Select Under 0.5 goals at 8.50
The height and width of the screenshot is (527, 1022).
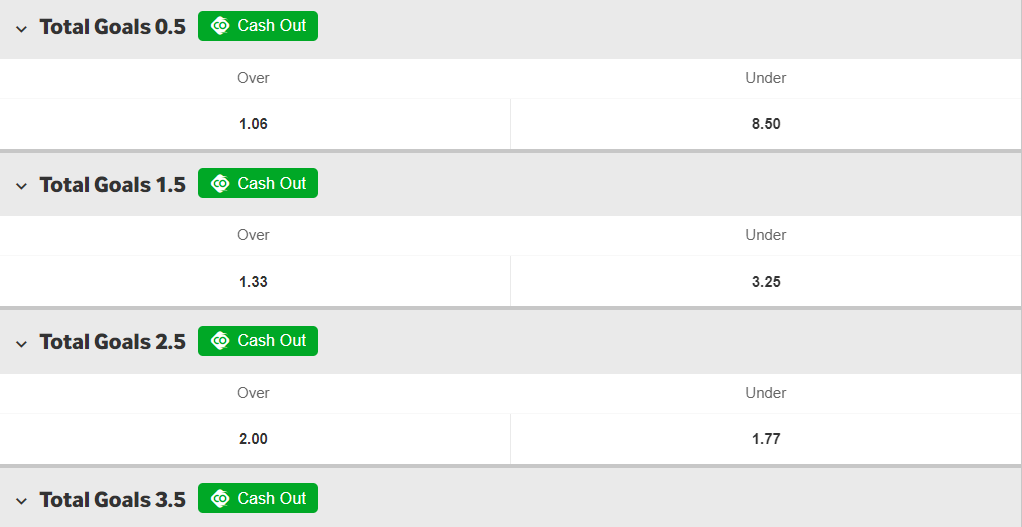coord(766,124)
